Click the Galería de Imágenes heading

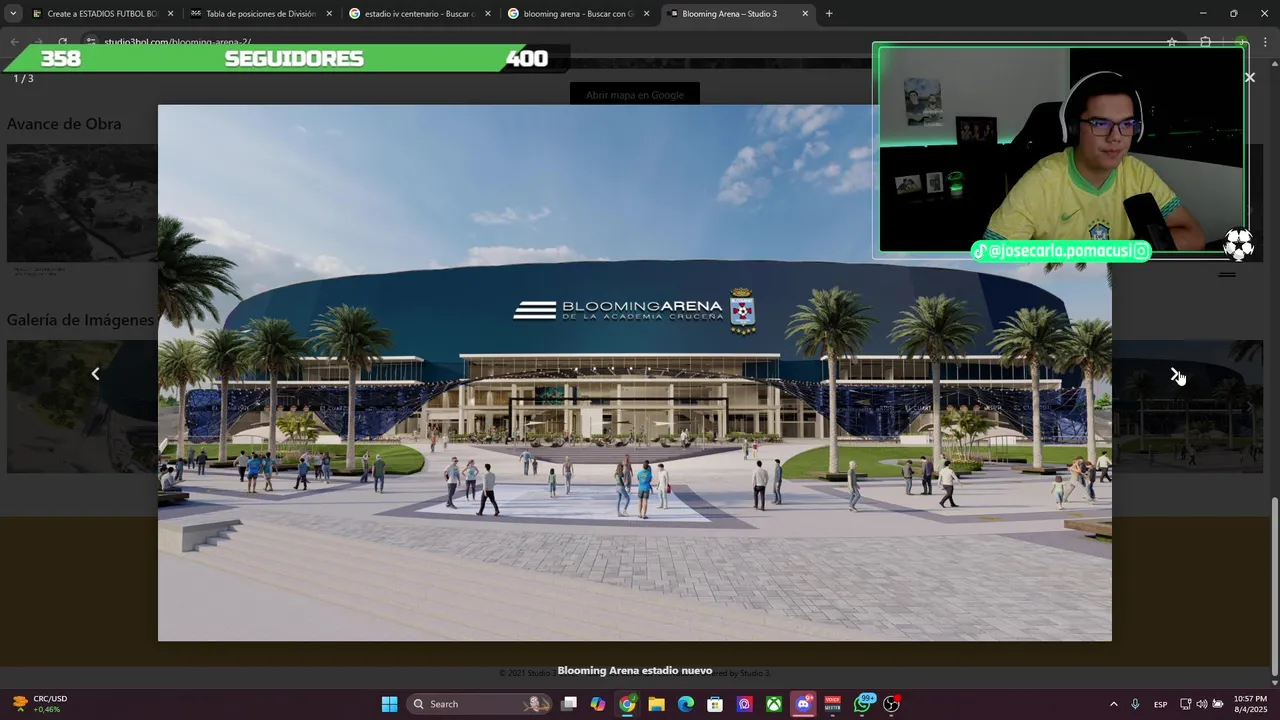[x=80, y=320]
